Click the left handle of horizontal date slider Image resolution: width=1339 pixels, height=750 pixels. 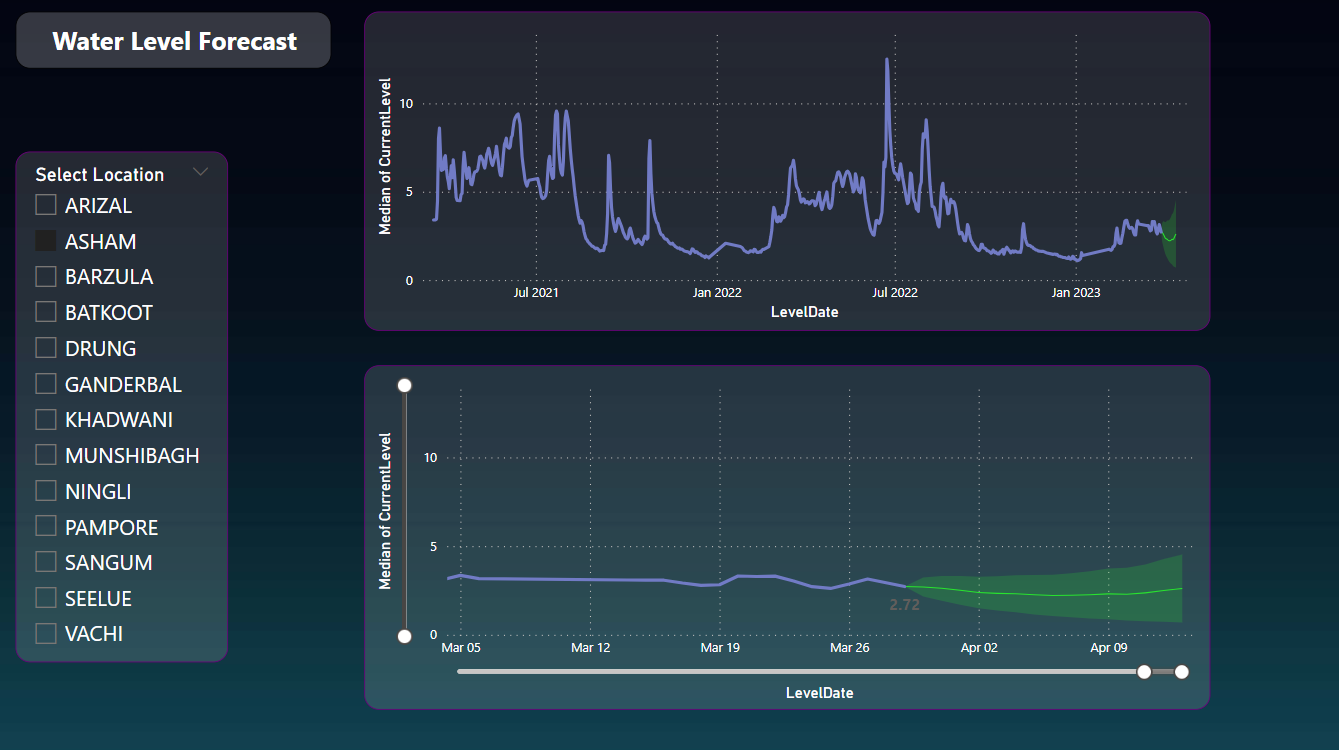point(1144,672)
